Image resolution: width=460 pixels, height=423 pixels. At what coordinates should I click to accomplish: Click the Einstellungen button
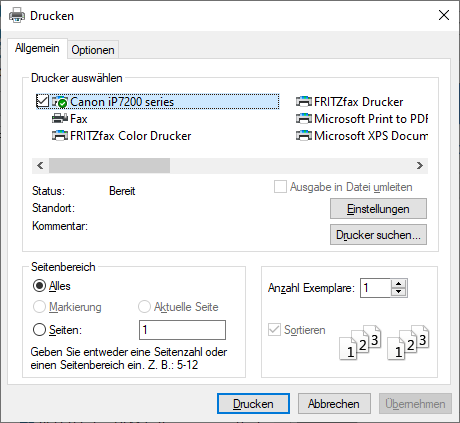pos(378,209)
